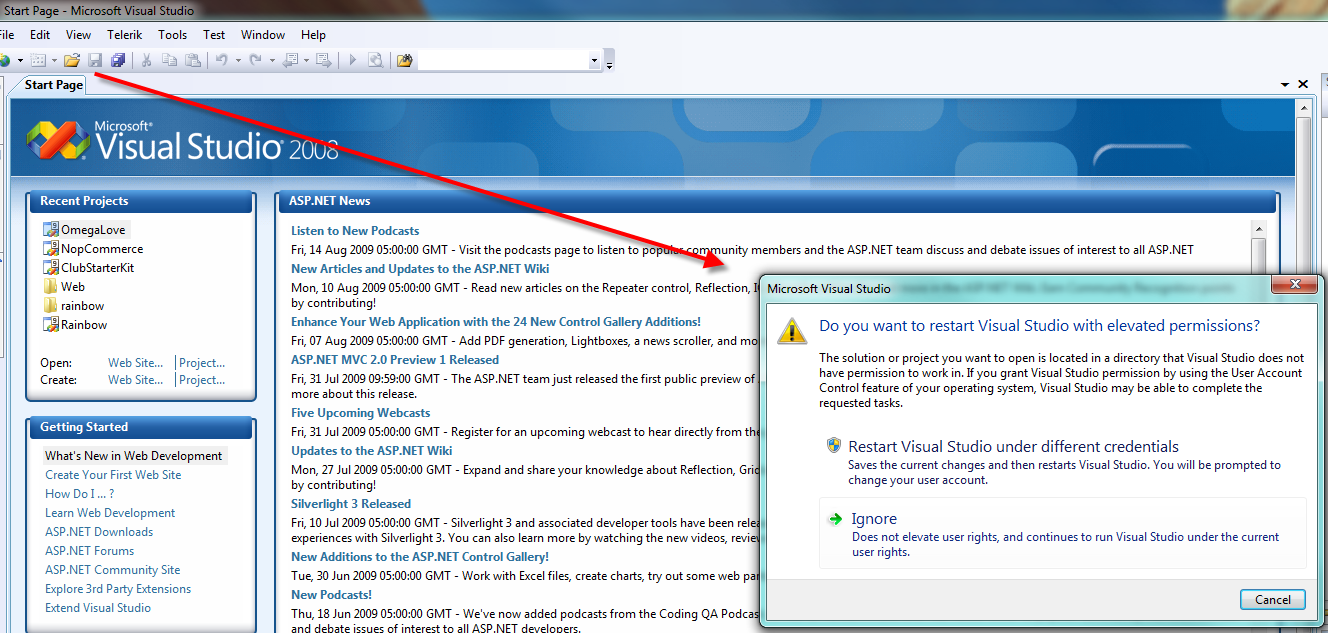The image size is (1328, 633).
Task: Open the Window menu
Action: click(263, 35)
